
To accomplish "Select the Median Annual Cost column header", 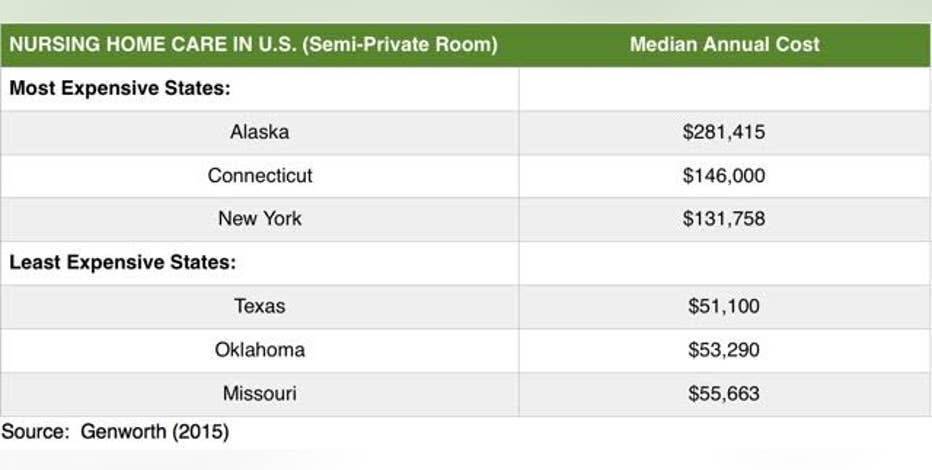I will 725,45.
